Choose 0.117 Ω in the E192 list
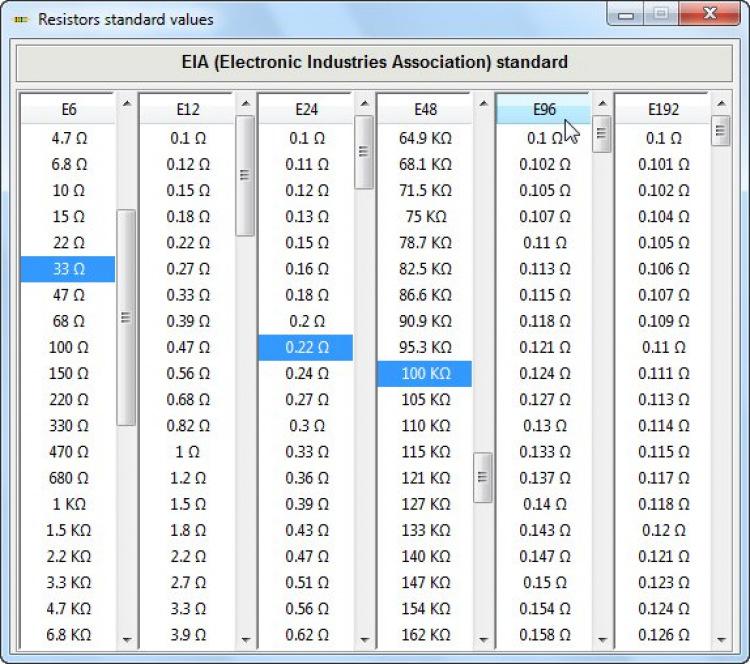The image size is (750, 664). tap(662, 478)
